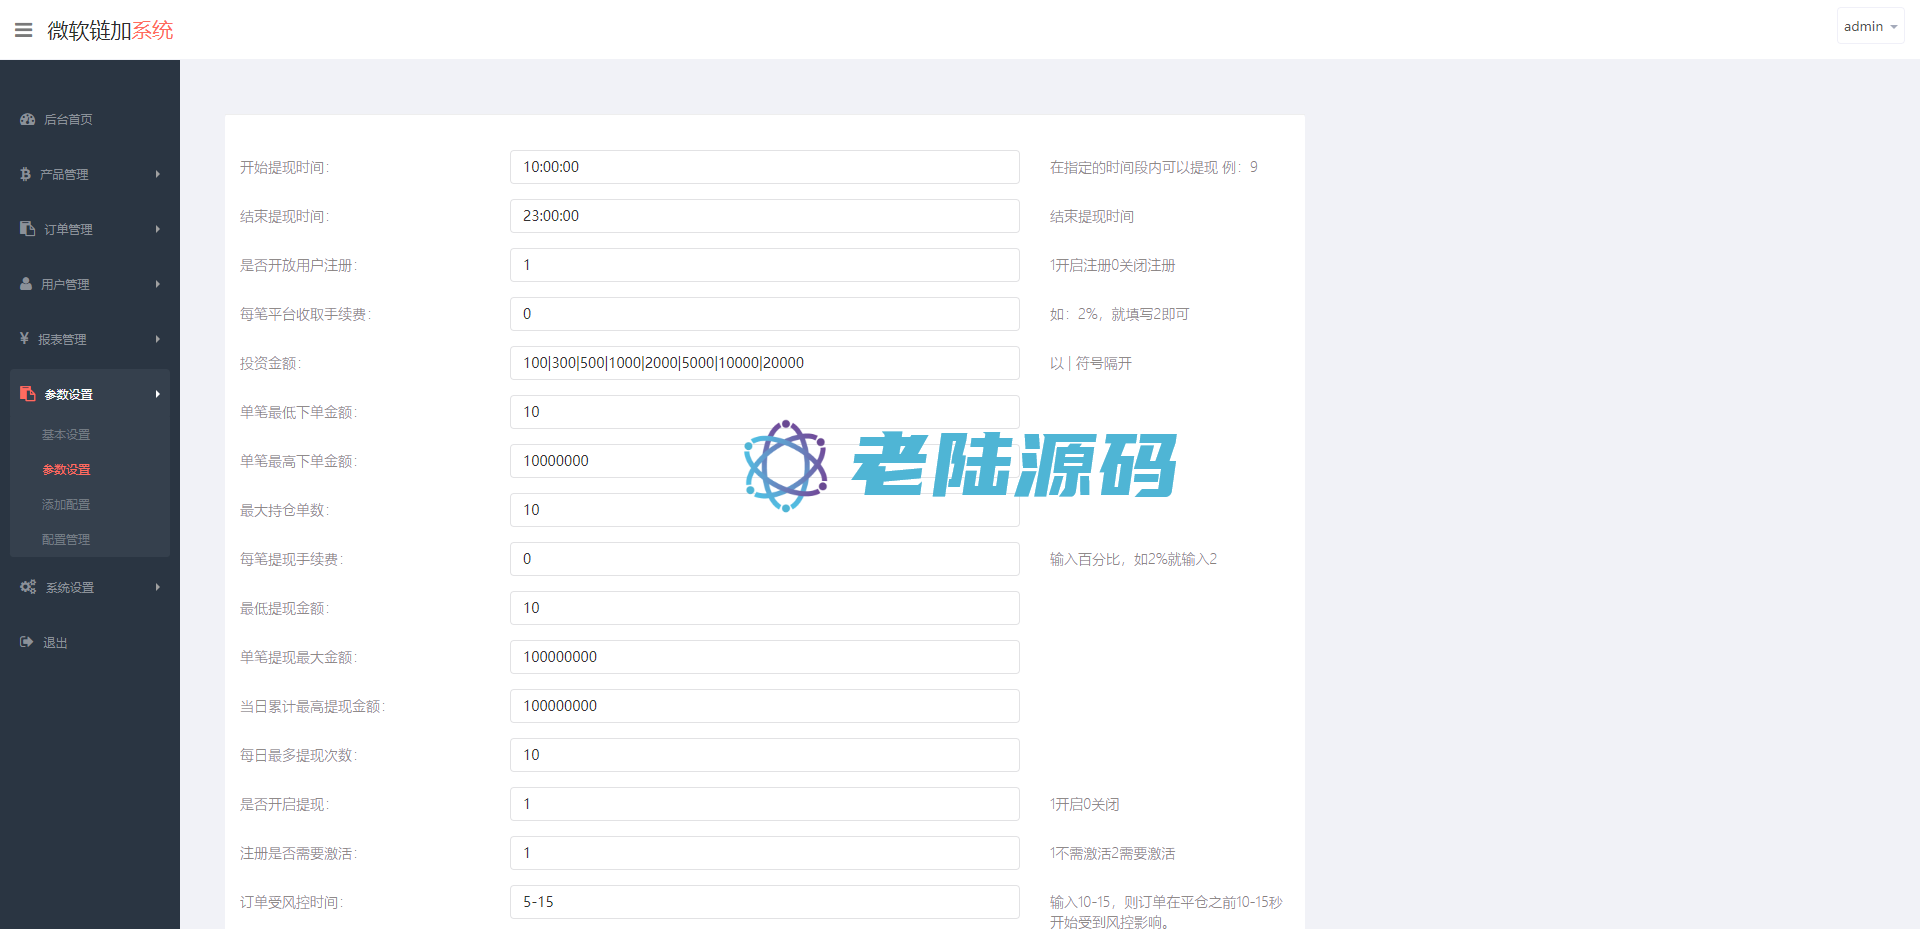The image size is (1920, 929).
Task: Click the gears icon beside 系统设置
Action: (28, 587)
